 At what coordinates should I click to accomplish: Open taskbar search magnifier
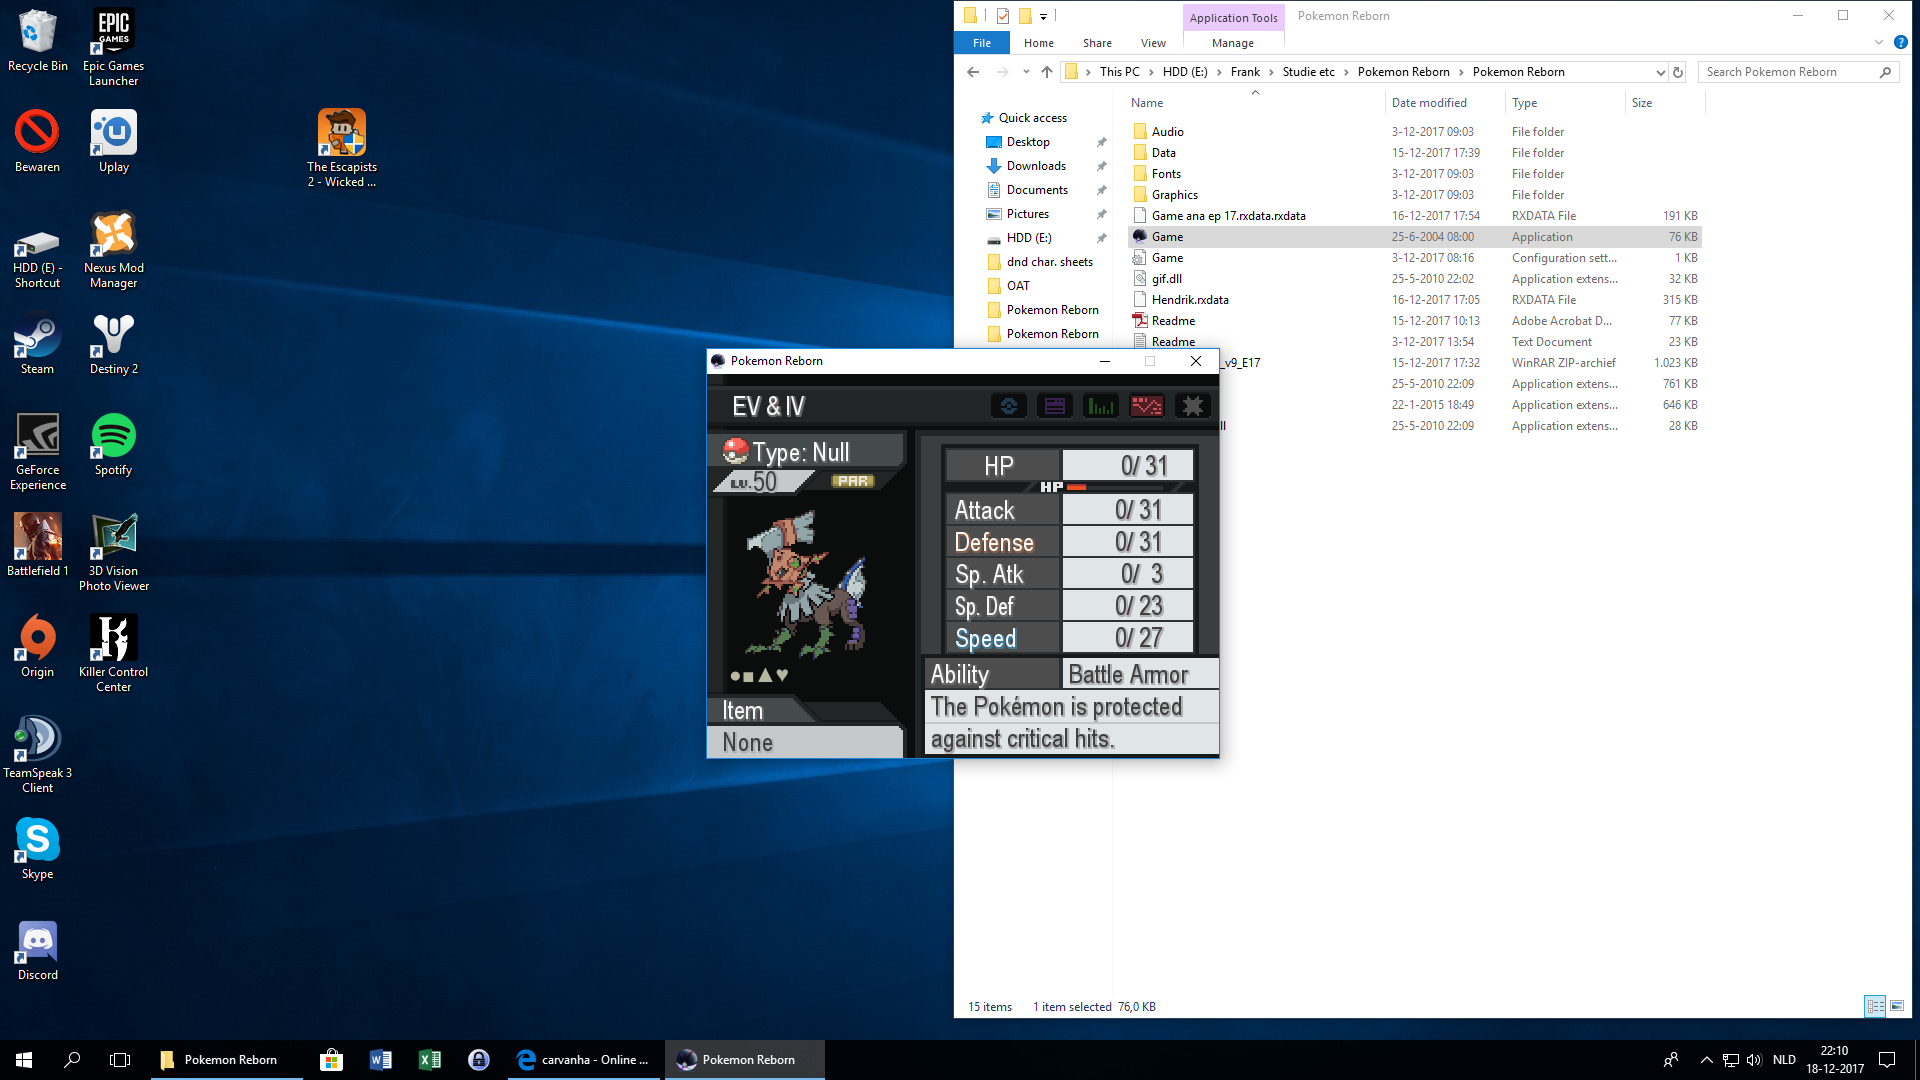[x=72, y=1060]
